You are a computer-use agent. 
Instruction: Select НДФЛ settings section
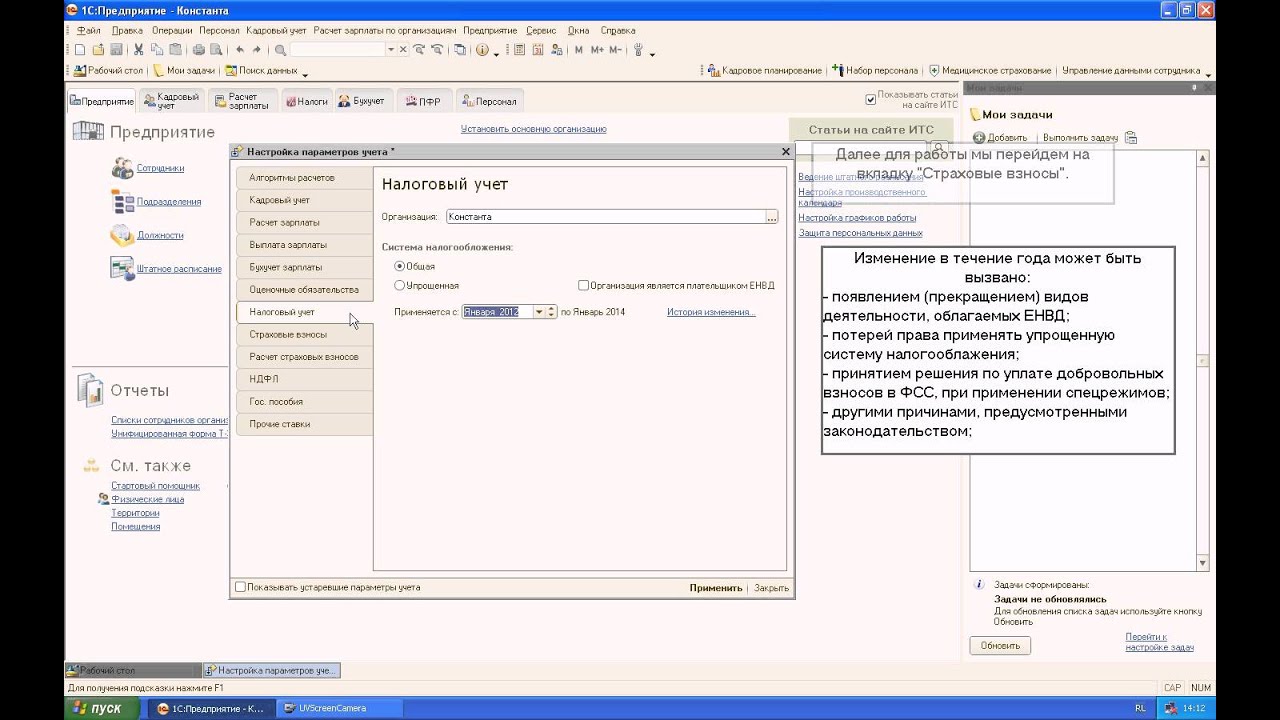coord(304,379)
